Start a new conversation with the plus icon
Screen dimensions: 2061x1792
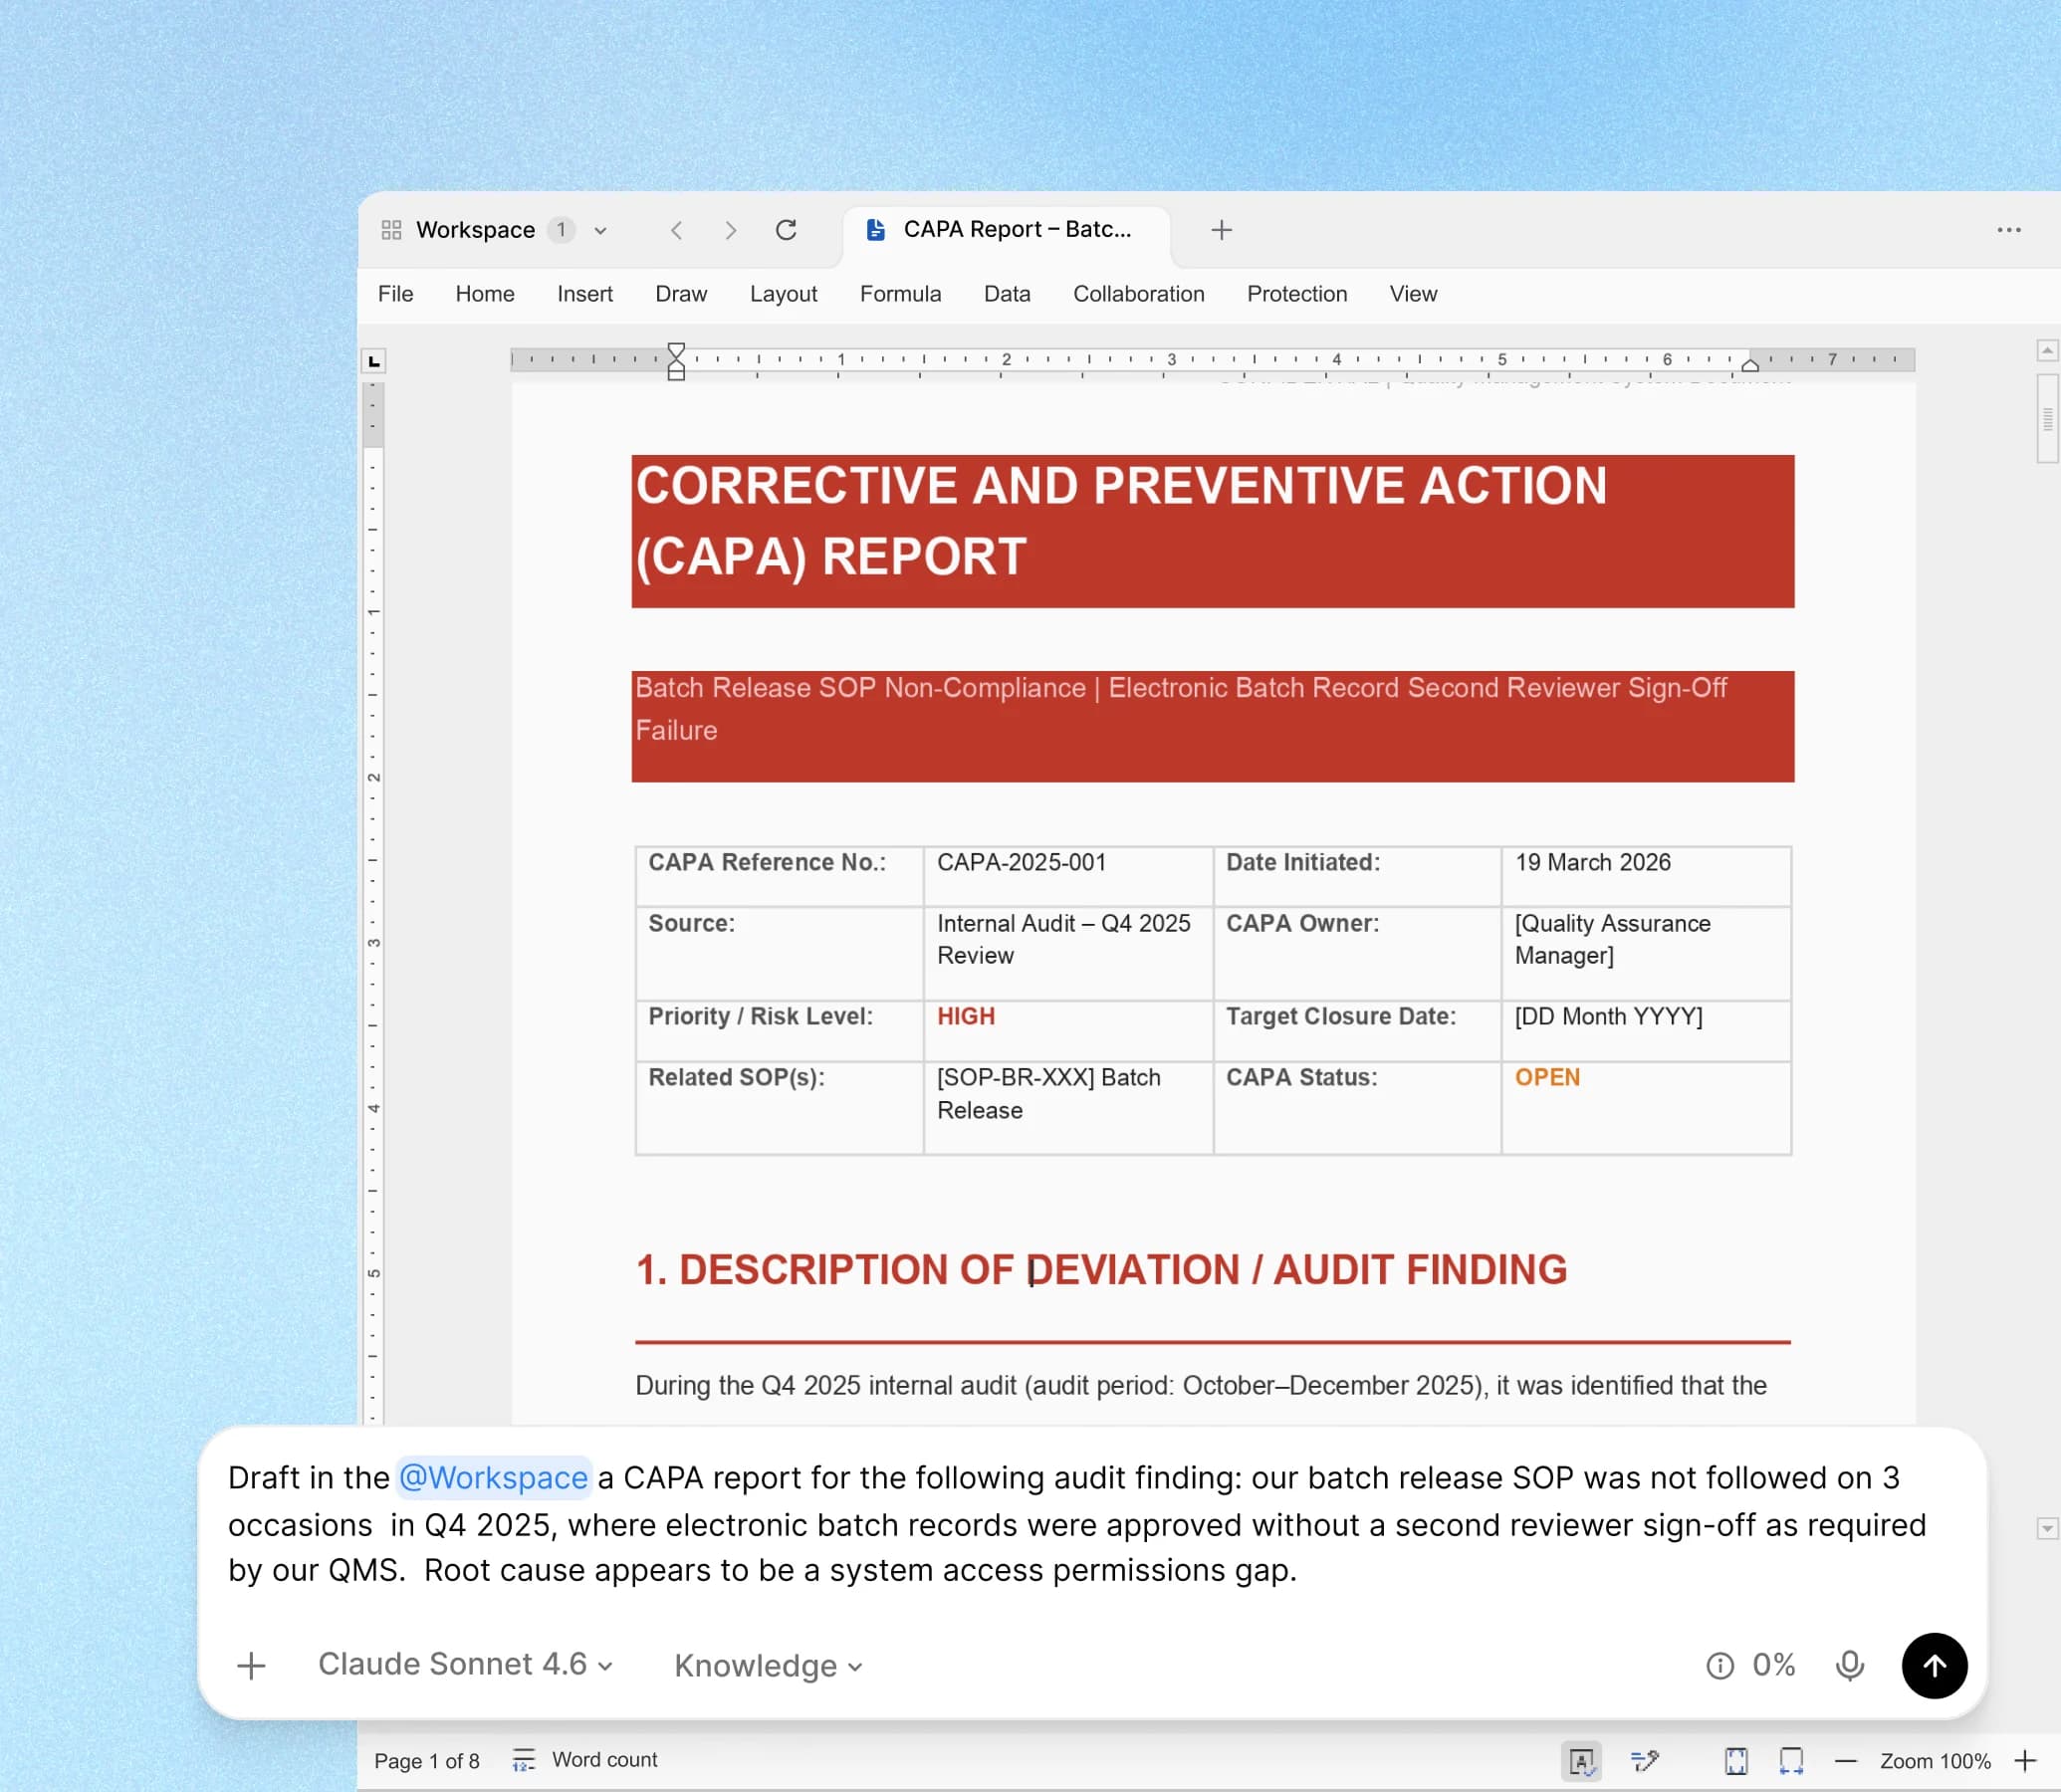coord(251,1665)
